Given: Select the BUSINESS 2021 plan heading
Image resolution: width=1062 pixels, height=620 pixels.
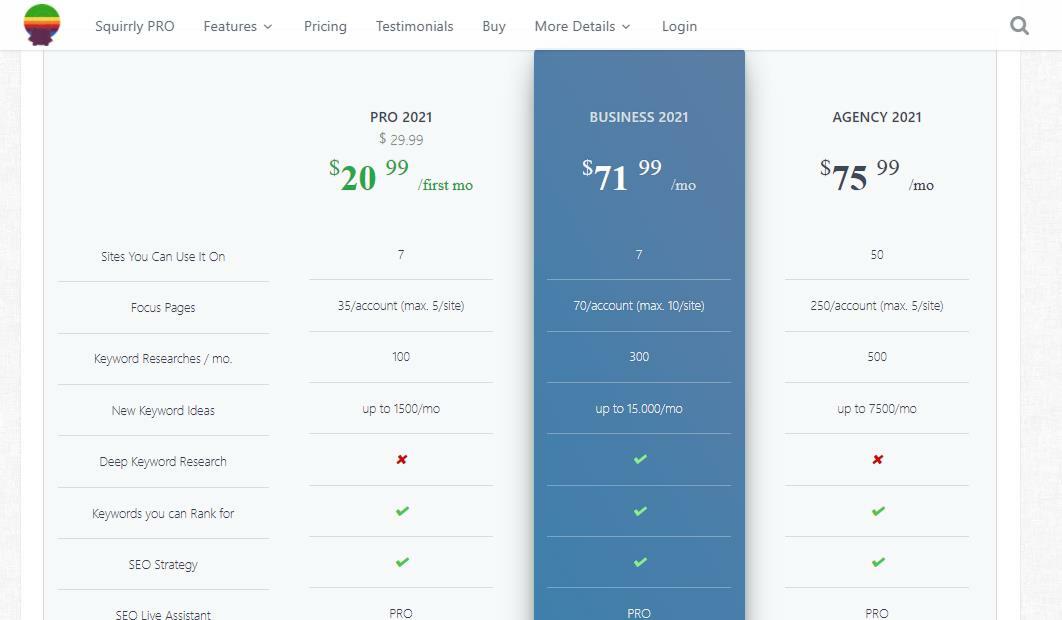Looking at the screenshot, I should tap(639, 117).
